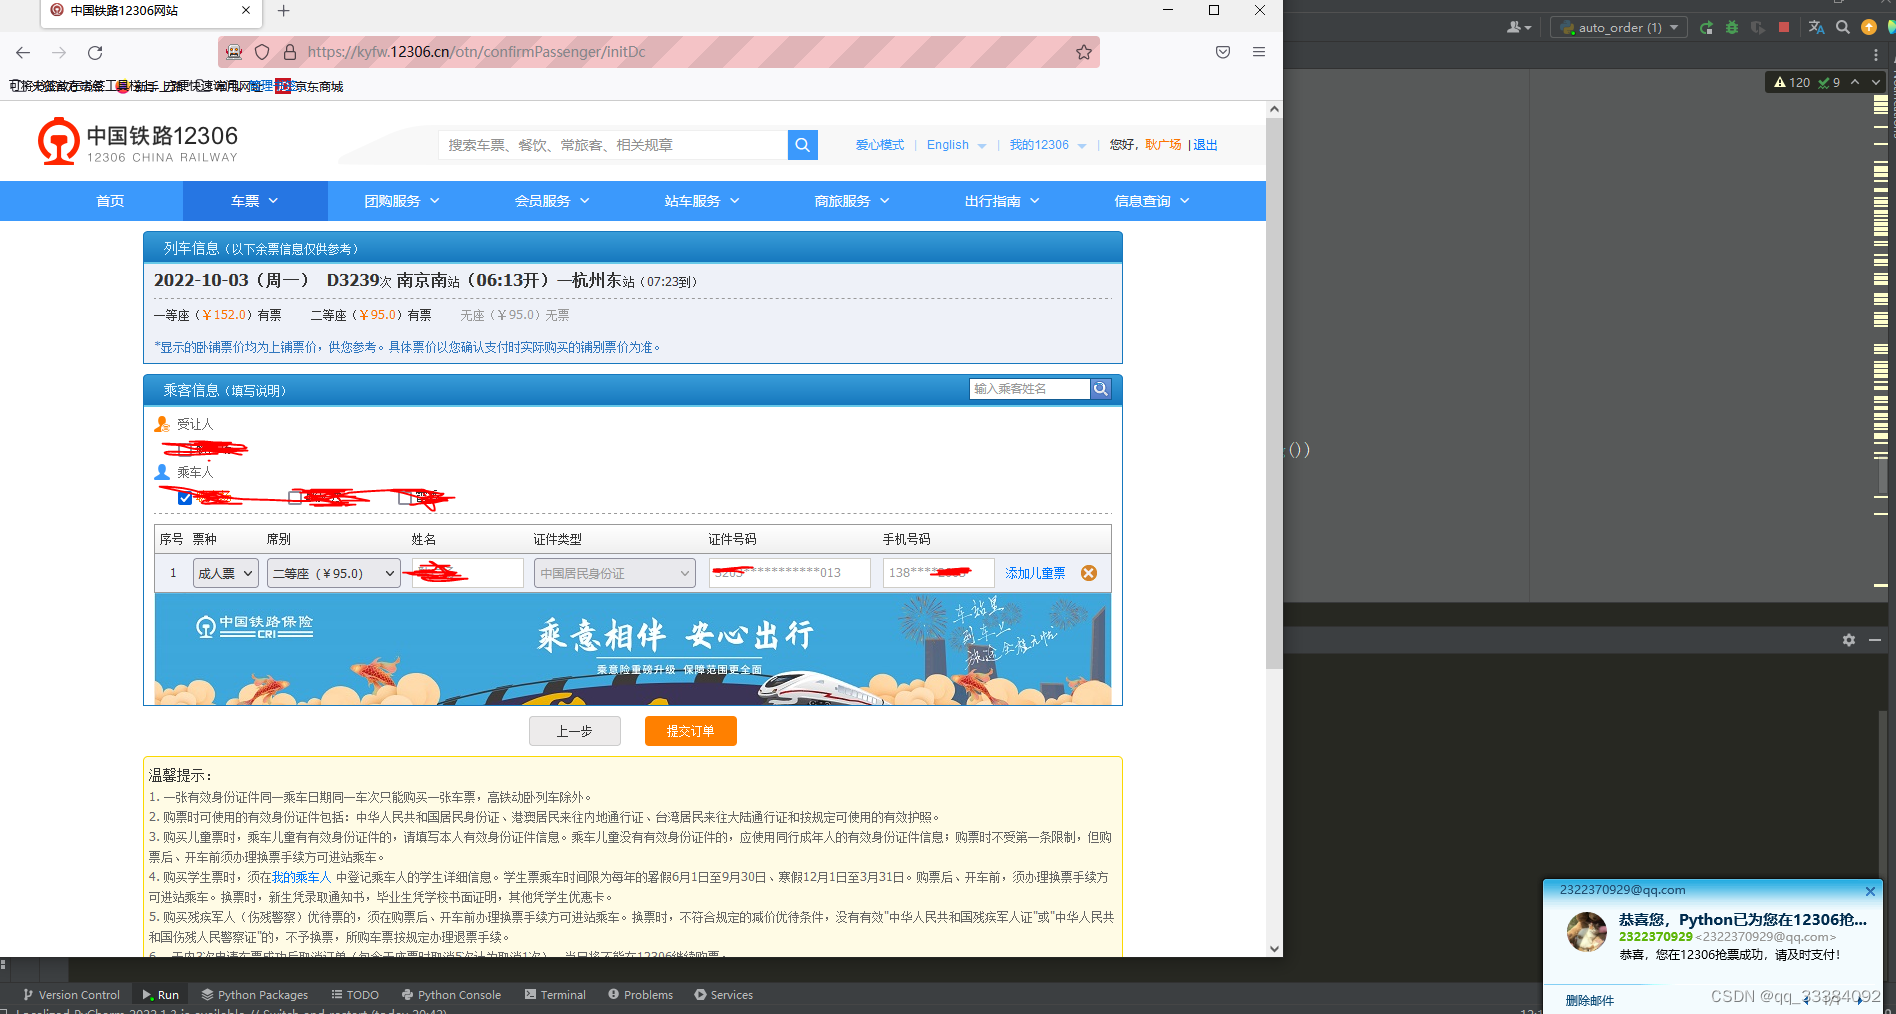Click the PyCharm Rerun auto_order icon
The image size is (1896, 1014).
click(1706, 28)
